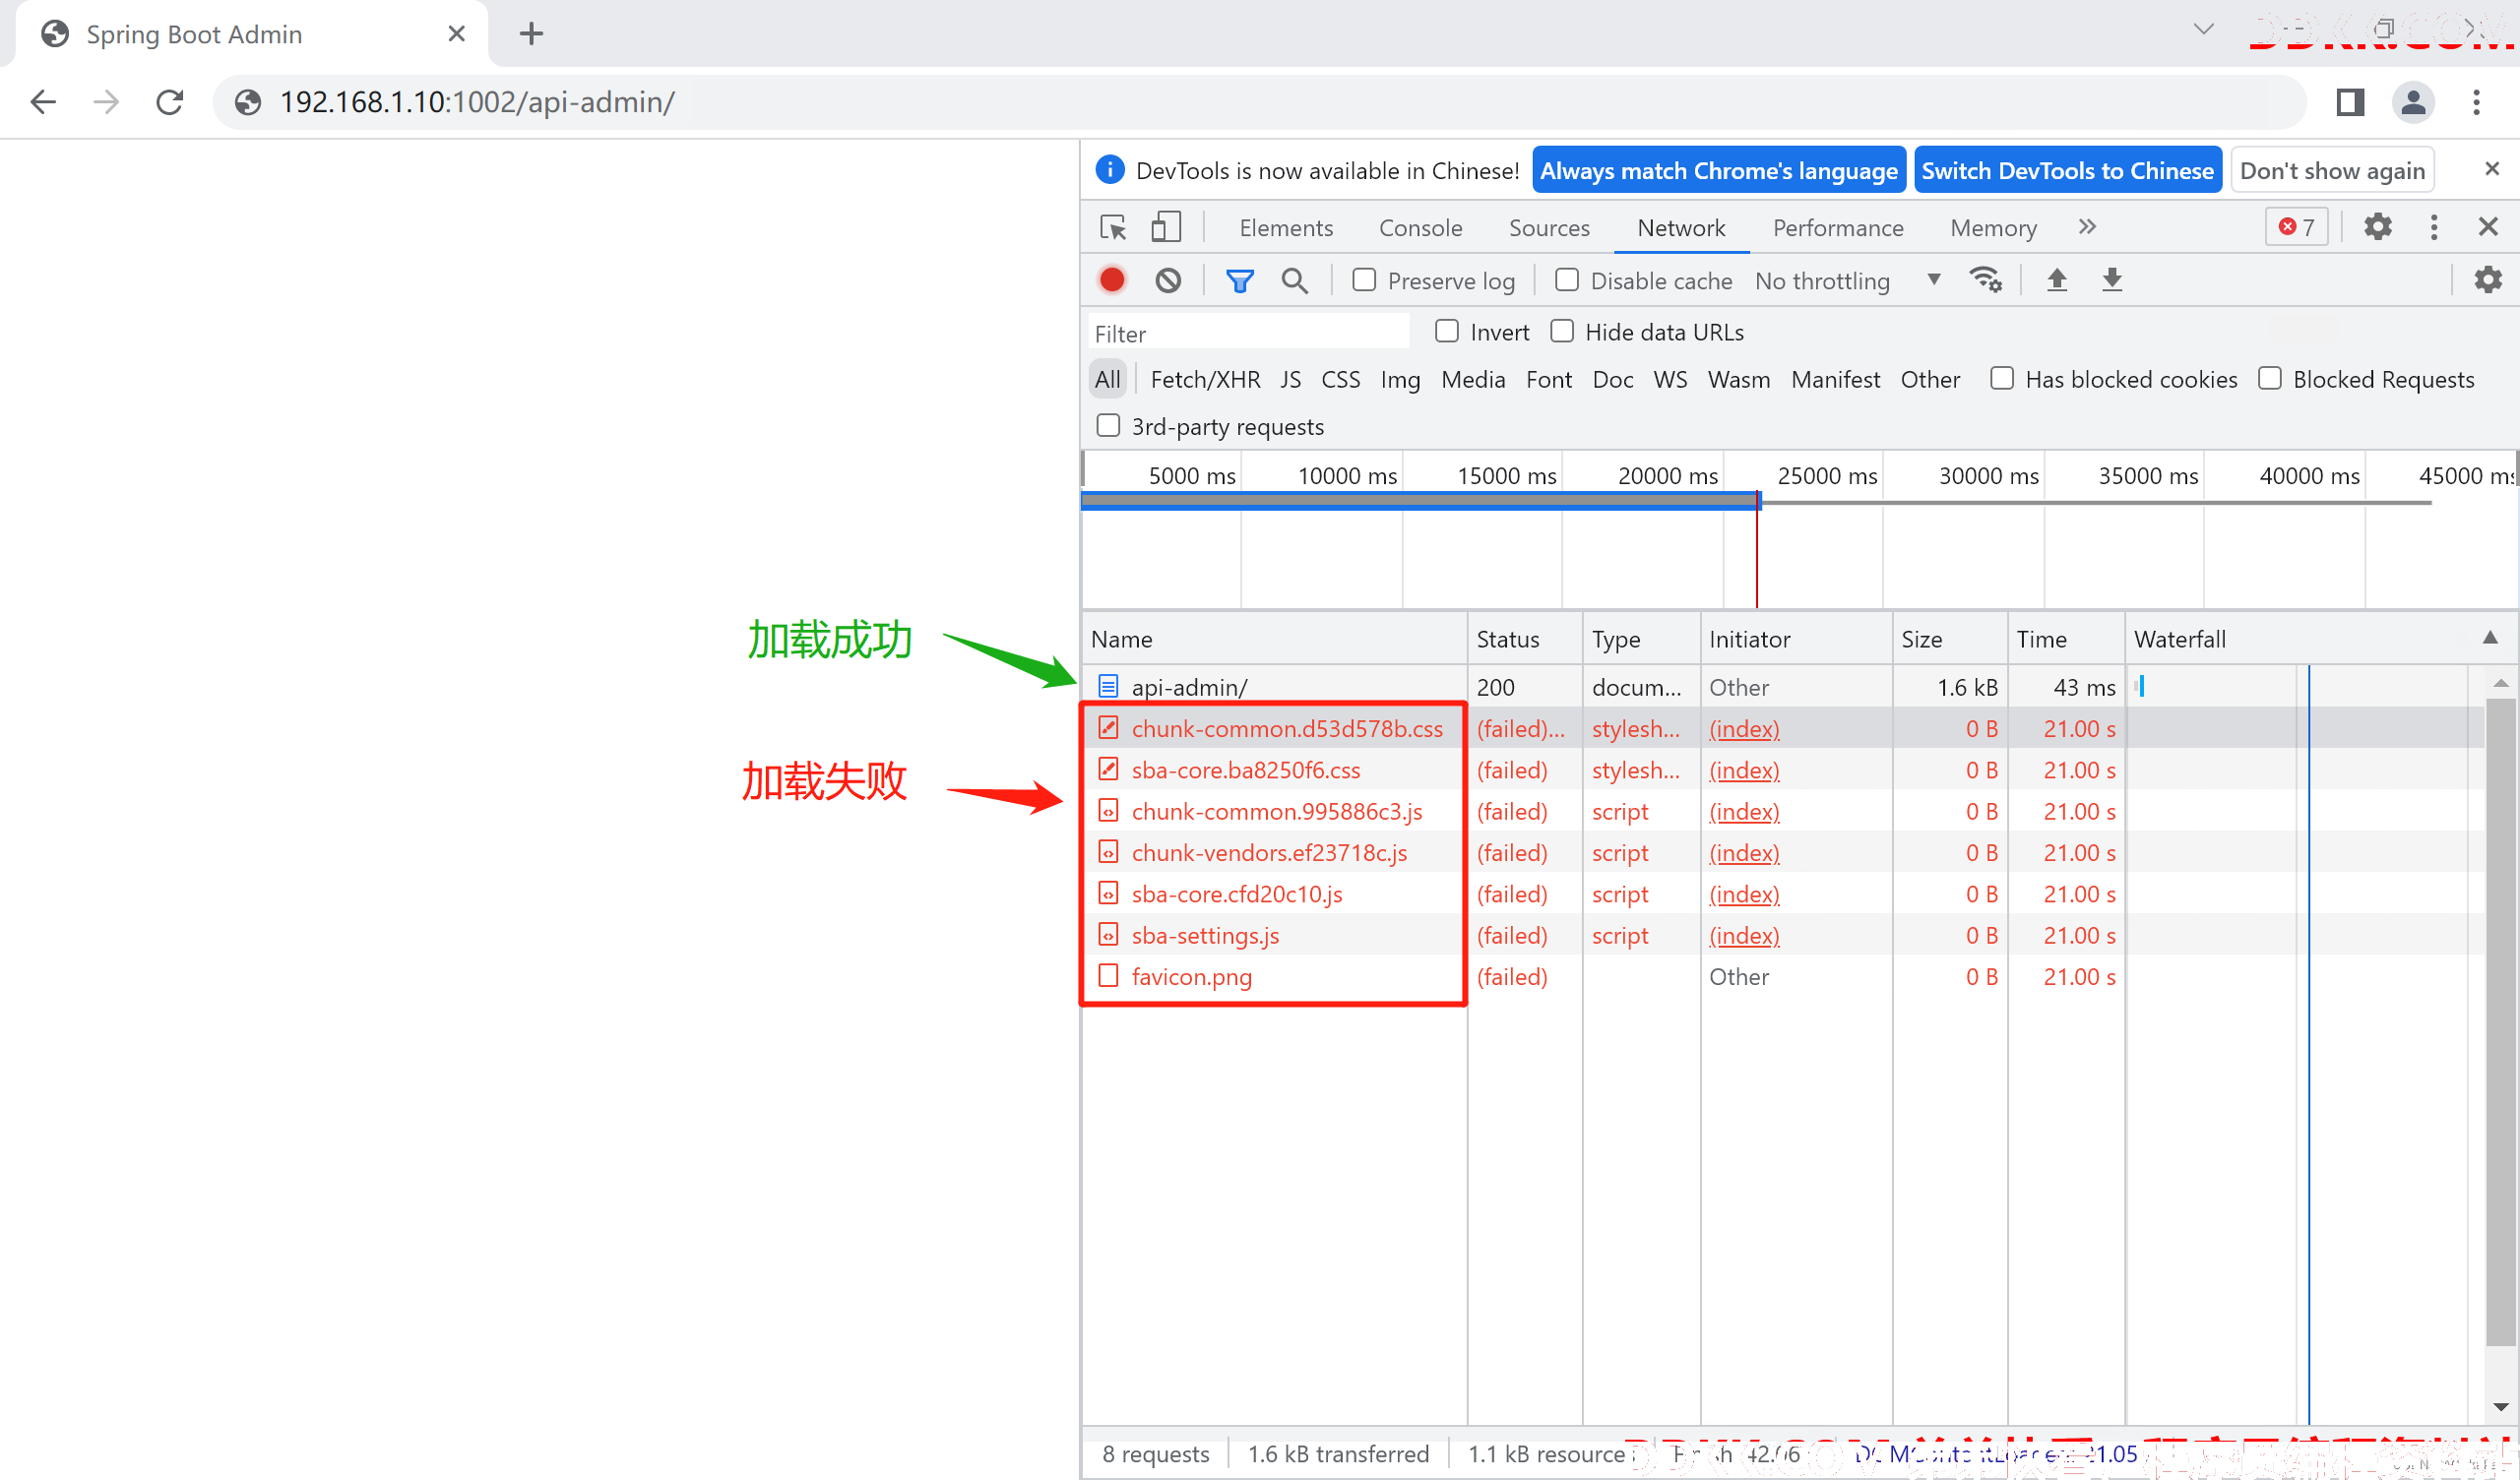This screenshot has height=1480, width=2520.
Task: Filter requests by CSS type
Action: point(1340,380)
